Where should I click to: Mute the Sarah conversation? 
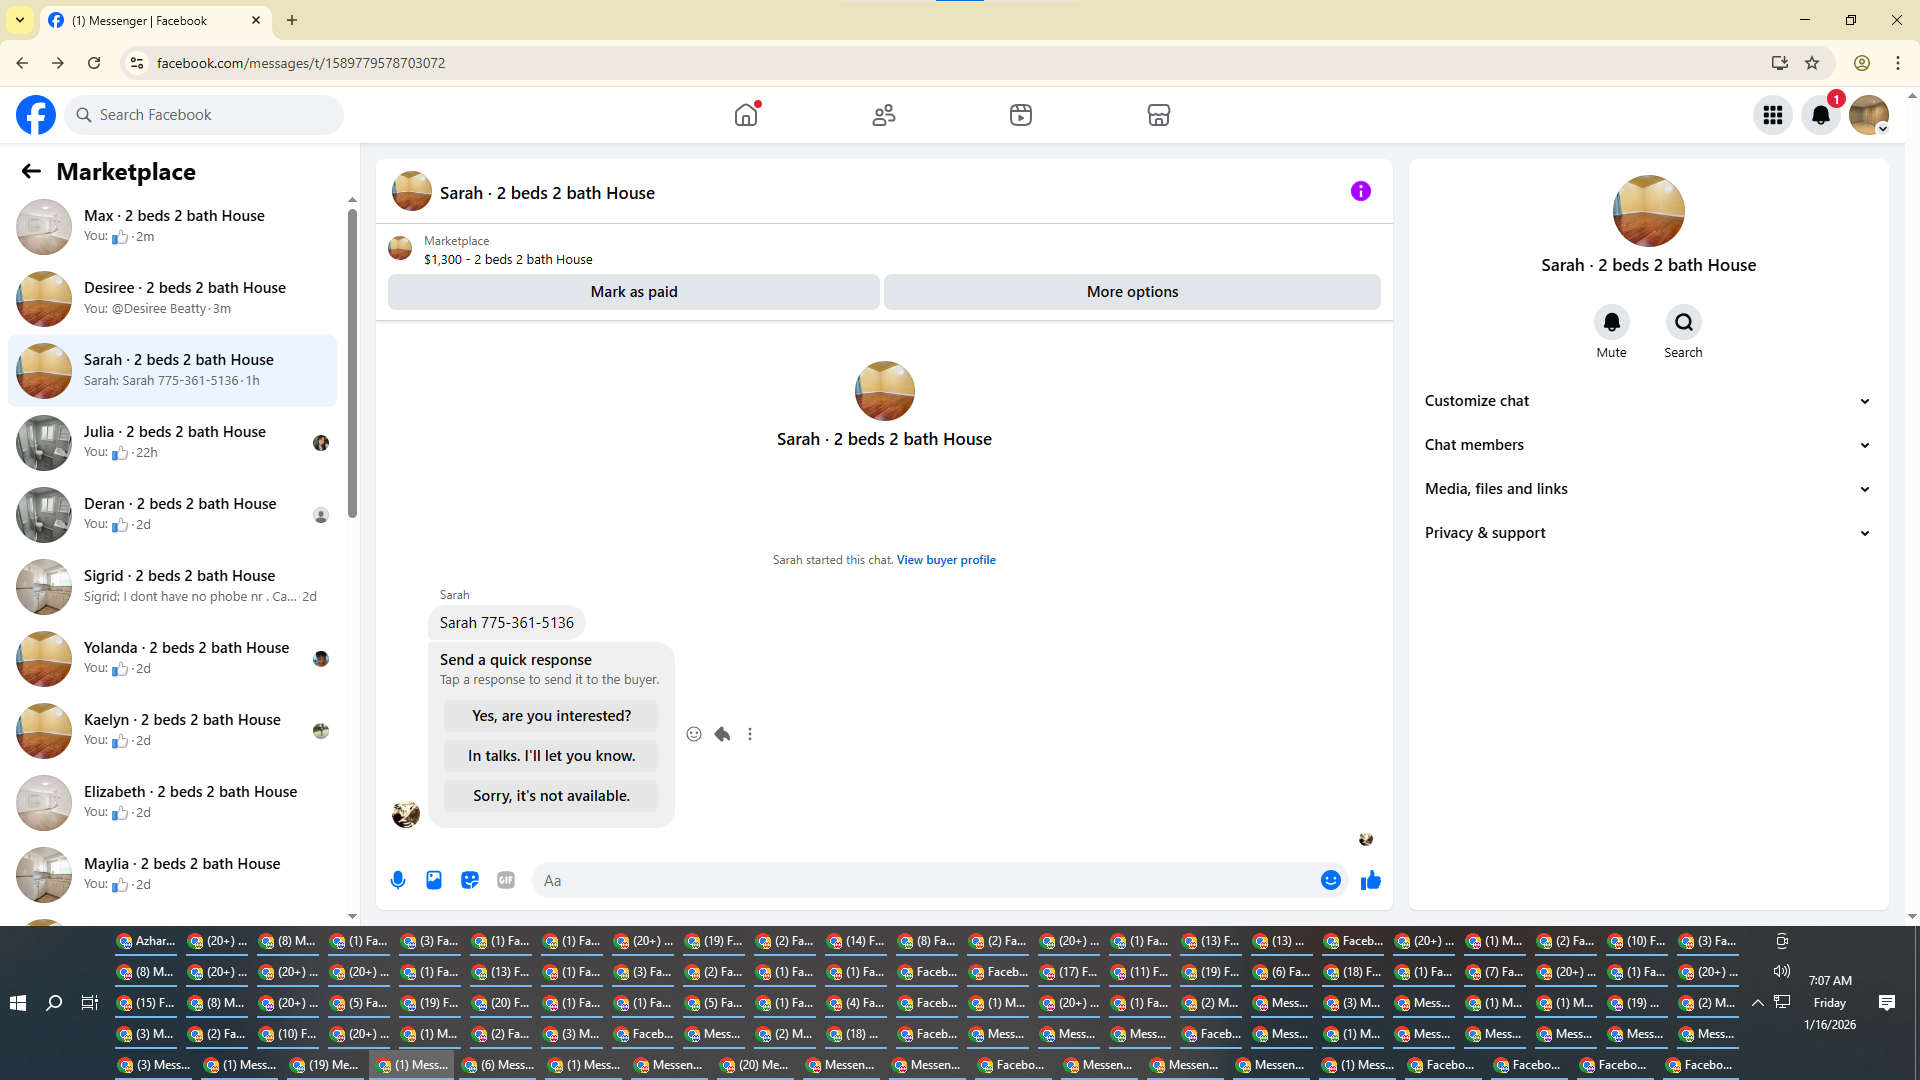(1611, 322)
